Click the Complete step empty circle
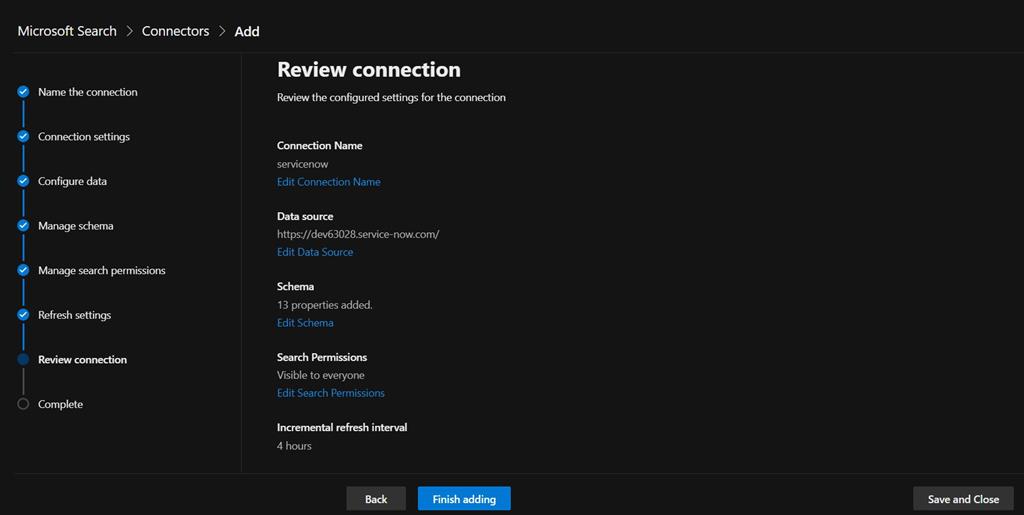The height and width of the screenshot is (515, 1024). coord(23,403)
